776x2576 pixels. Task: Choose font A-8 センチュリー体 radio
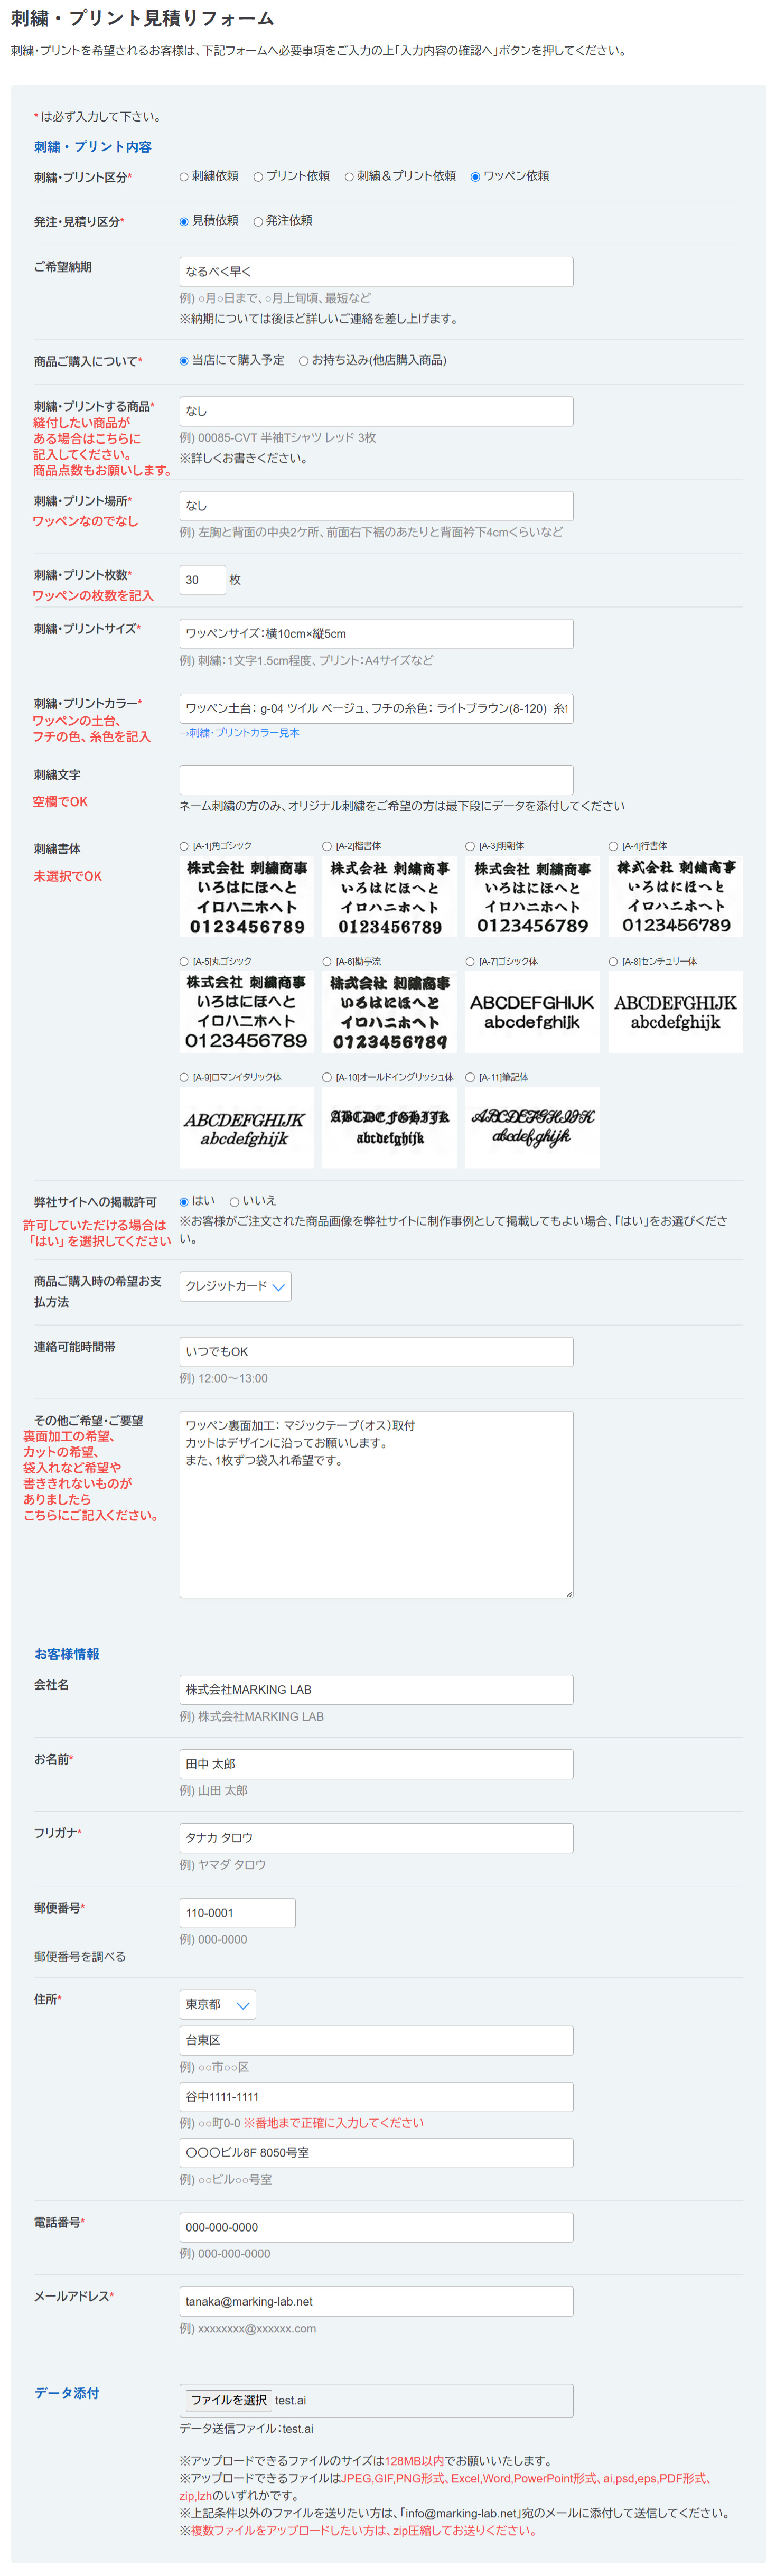pos(613,962)
